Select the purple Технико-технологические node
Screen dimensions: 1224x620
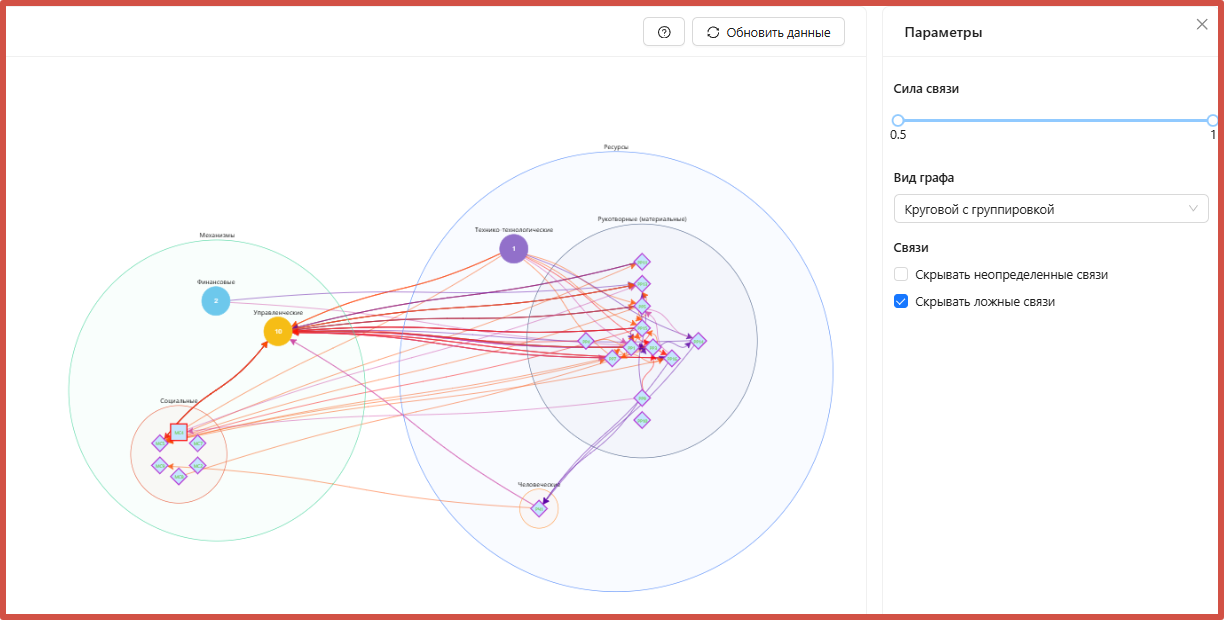pos(513,248)
